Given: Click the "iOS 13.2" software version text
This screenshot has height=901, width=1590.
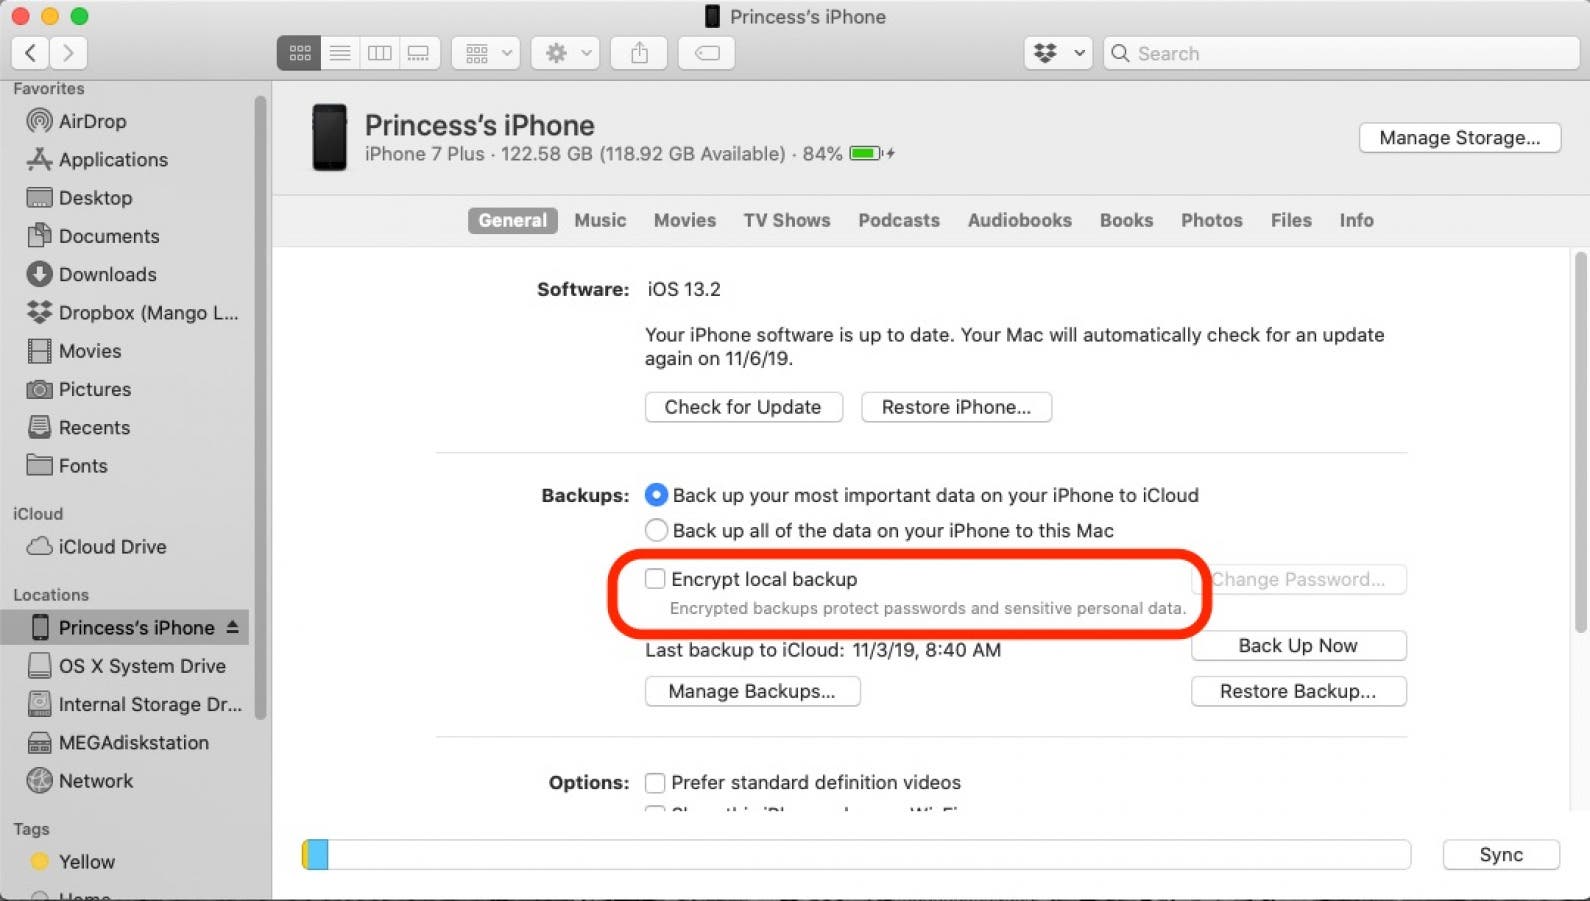Looking at the screenshot, I should point(684,289).
